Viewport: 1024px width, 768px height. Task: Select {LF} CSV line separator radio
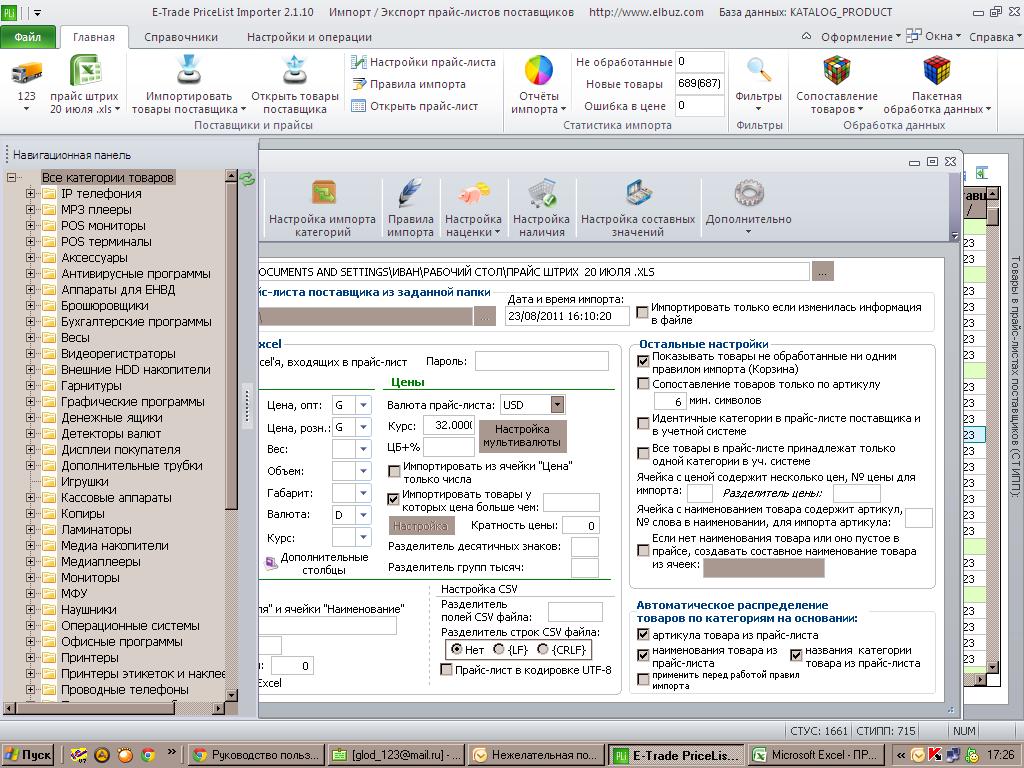coord(499,649)
